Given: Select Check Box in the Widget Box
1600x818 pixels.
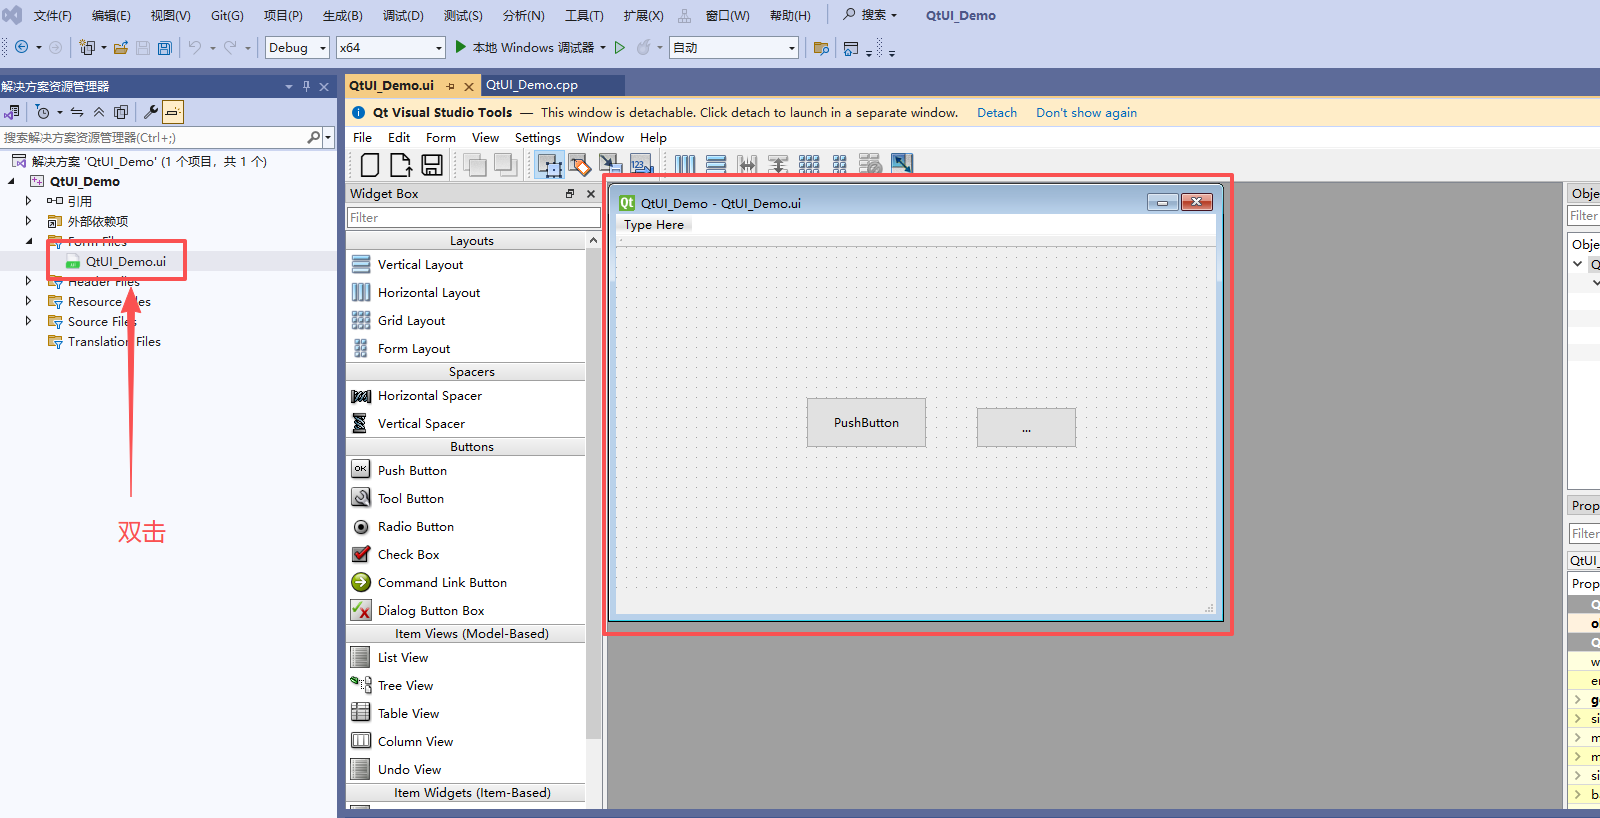Looking at the screenshot, I should (408, 554).
